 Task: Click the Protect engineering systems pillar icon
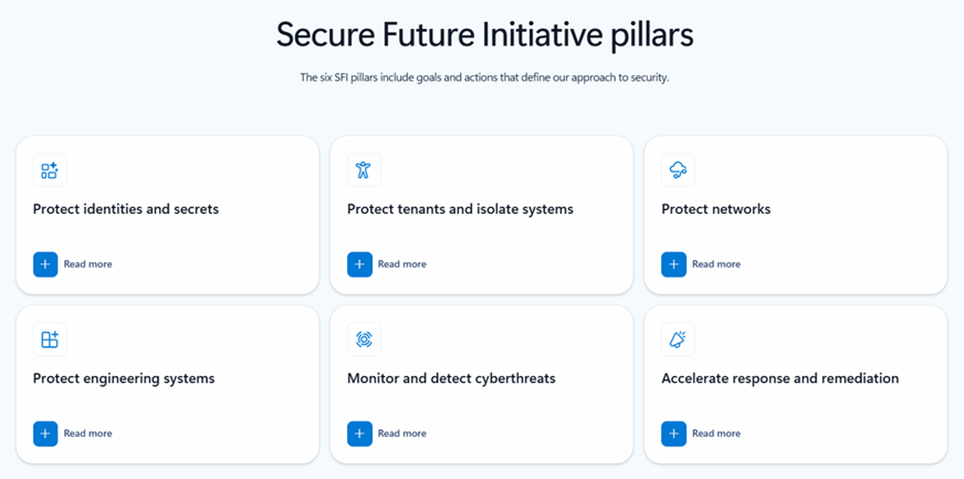(x=49, y=339)
